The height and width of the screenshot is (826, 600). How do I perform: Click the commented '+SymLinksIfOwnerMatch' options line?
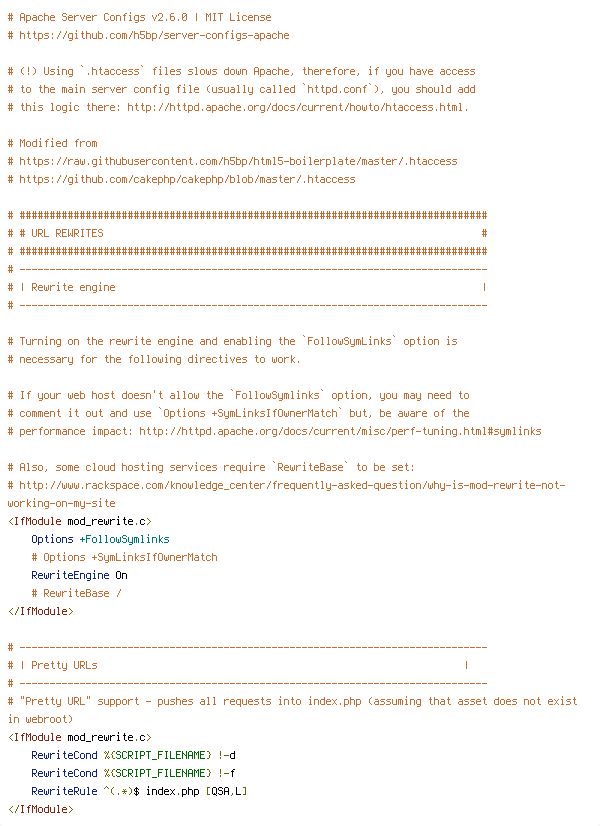[124, 557]
